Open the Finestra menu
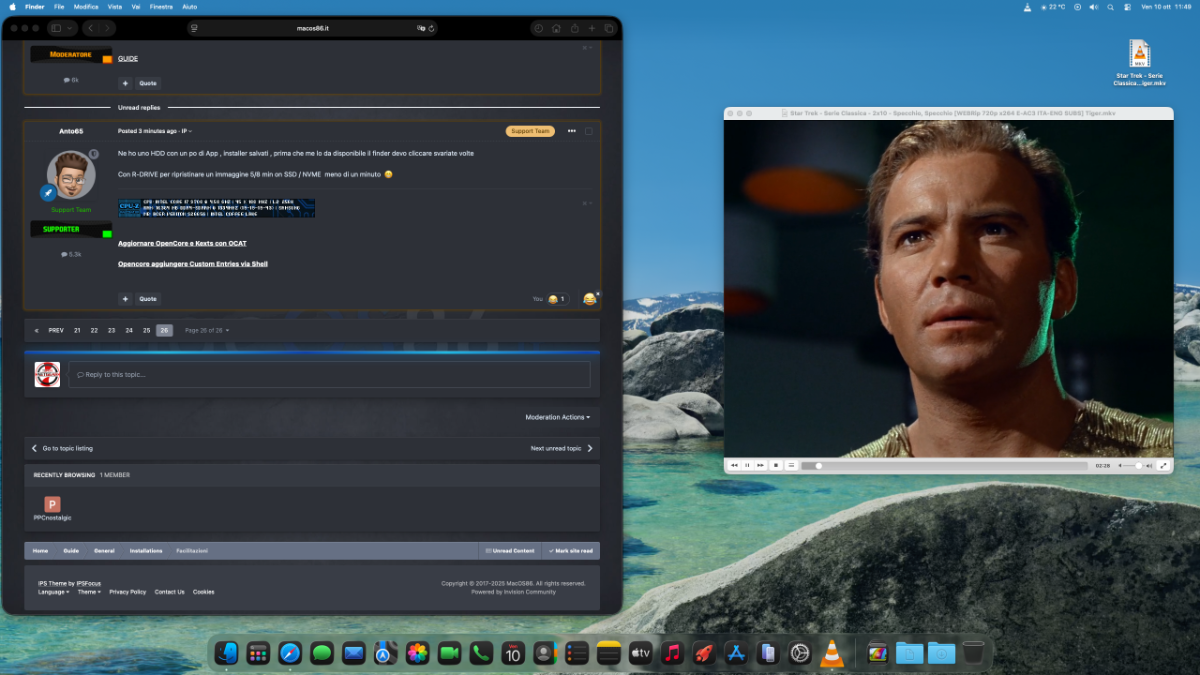This screenshot has width=1200, height=675. tap(160, 6)
